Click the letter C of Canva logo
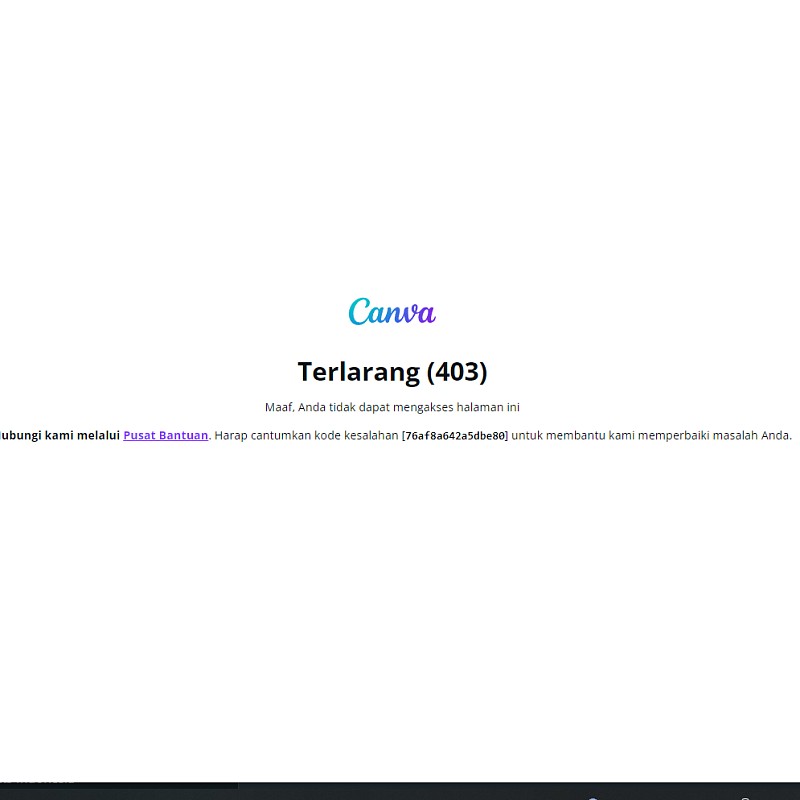Screen dimensions: 800x800 [359, 313]
